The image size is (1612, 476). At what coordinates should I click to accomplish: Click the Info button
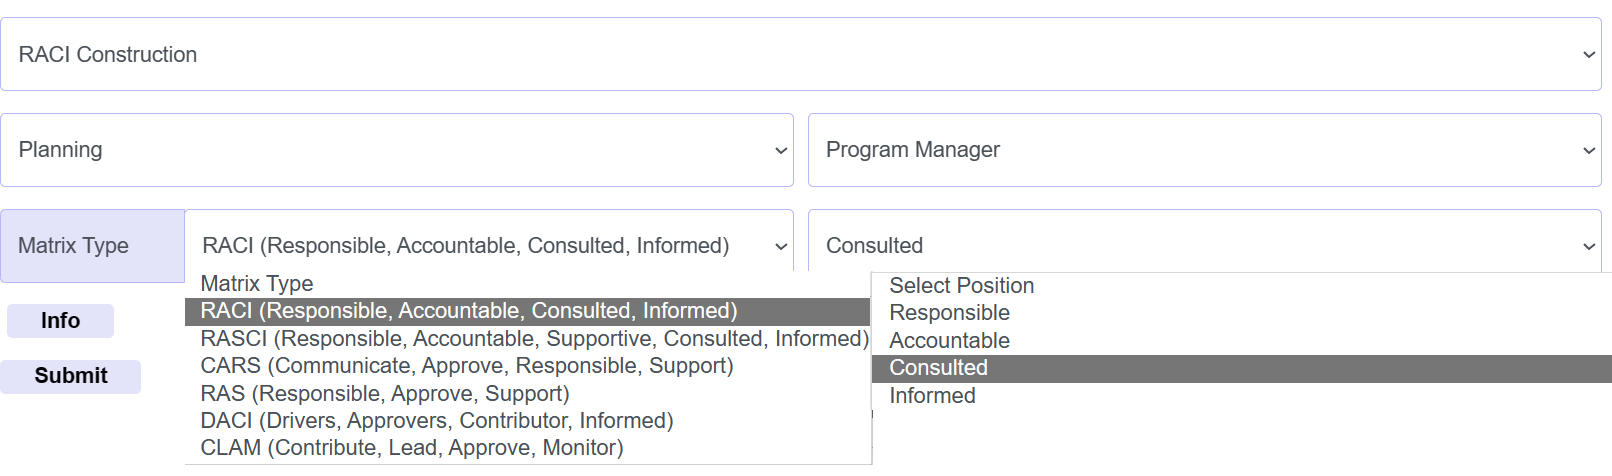[x=60, y=321]
